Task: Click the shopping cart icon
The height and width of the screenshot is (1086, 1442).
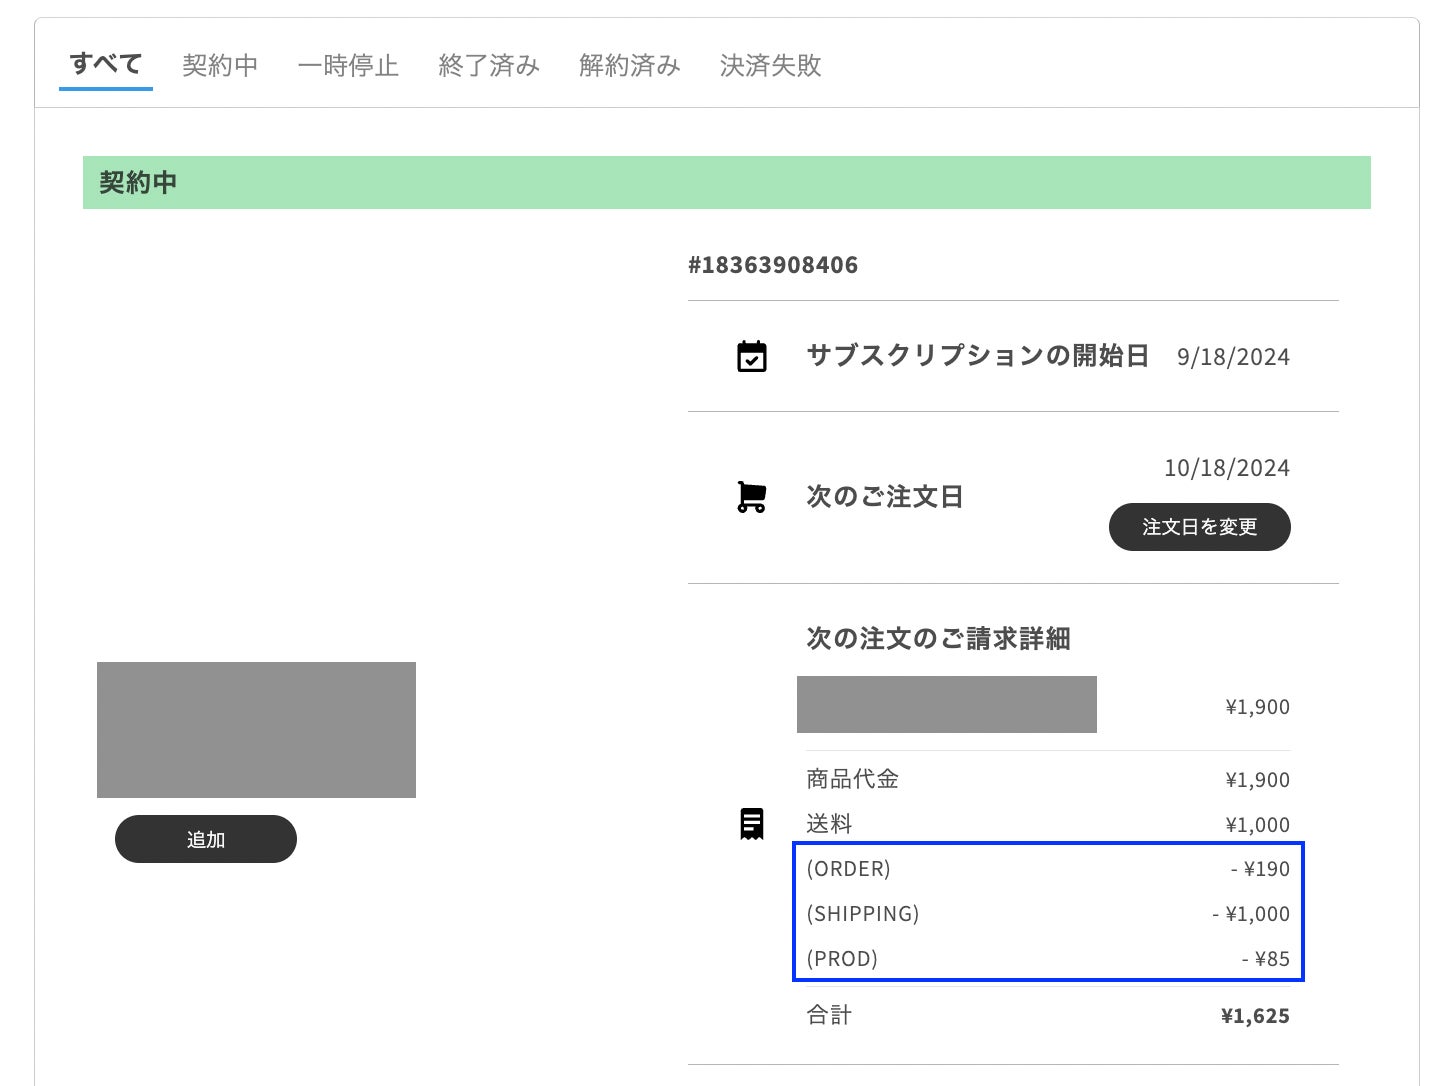Action: coord(751,497)
